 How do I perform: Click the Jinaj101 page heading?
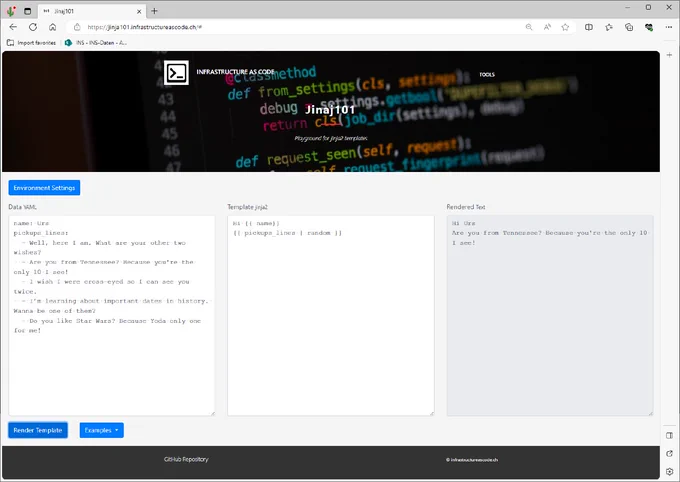pos(330,110)
